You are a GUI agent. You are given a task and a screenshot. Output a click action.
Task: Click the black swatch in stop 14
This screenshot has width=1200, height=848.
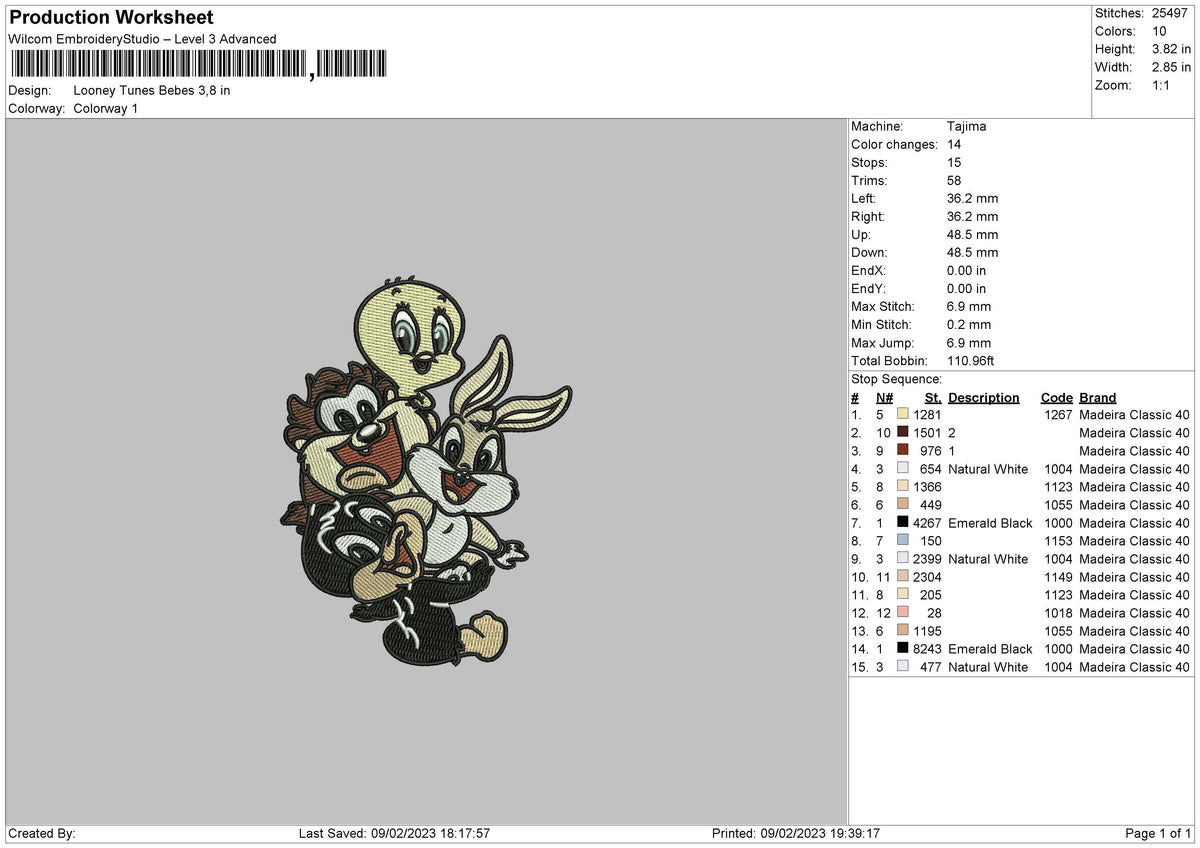coord(903,648)
